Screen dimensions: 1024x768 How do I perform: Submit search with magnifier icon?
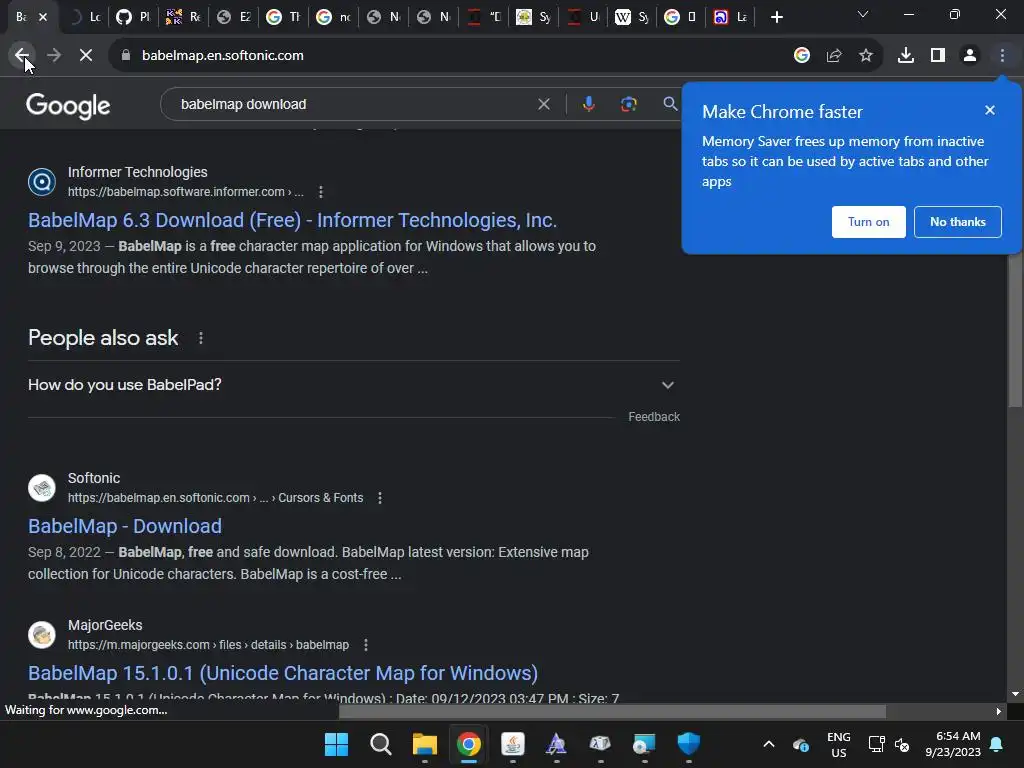tap(670, 104)
